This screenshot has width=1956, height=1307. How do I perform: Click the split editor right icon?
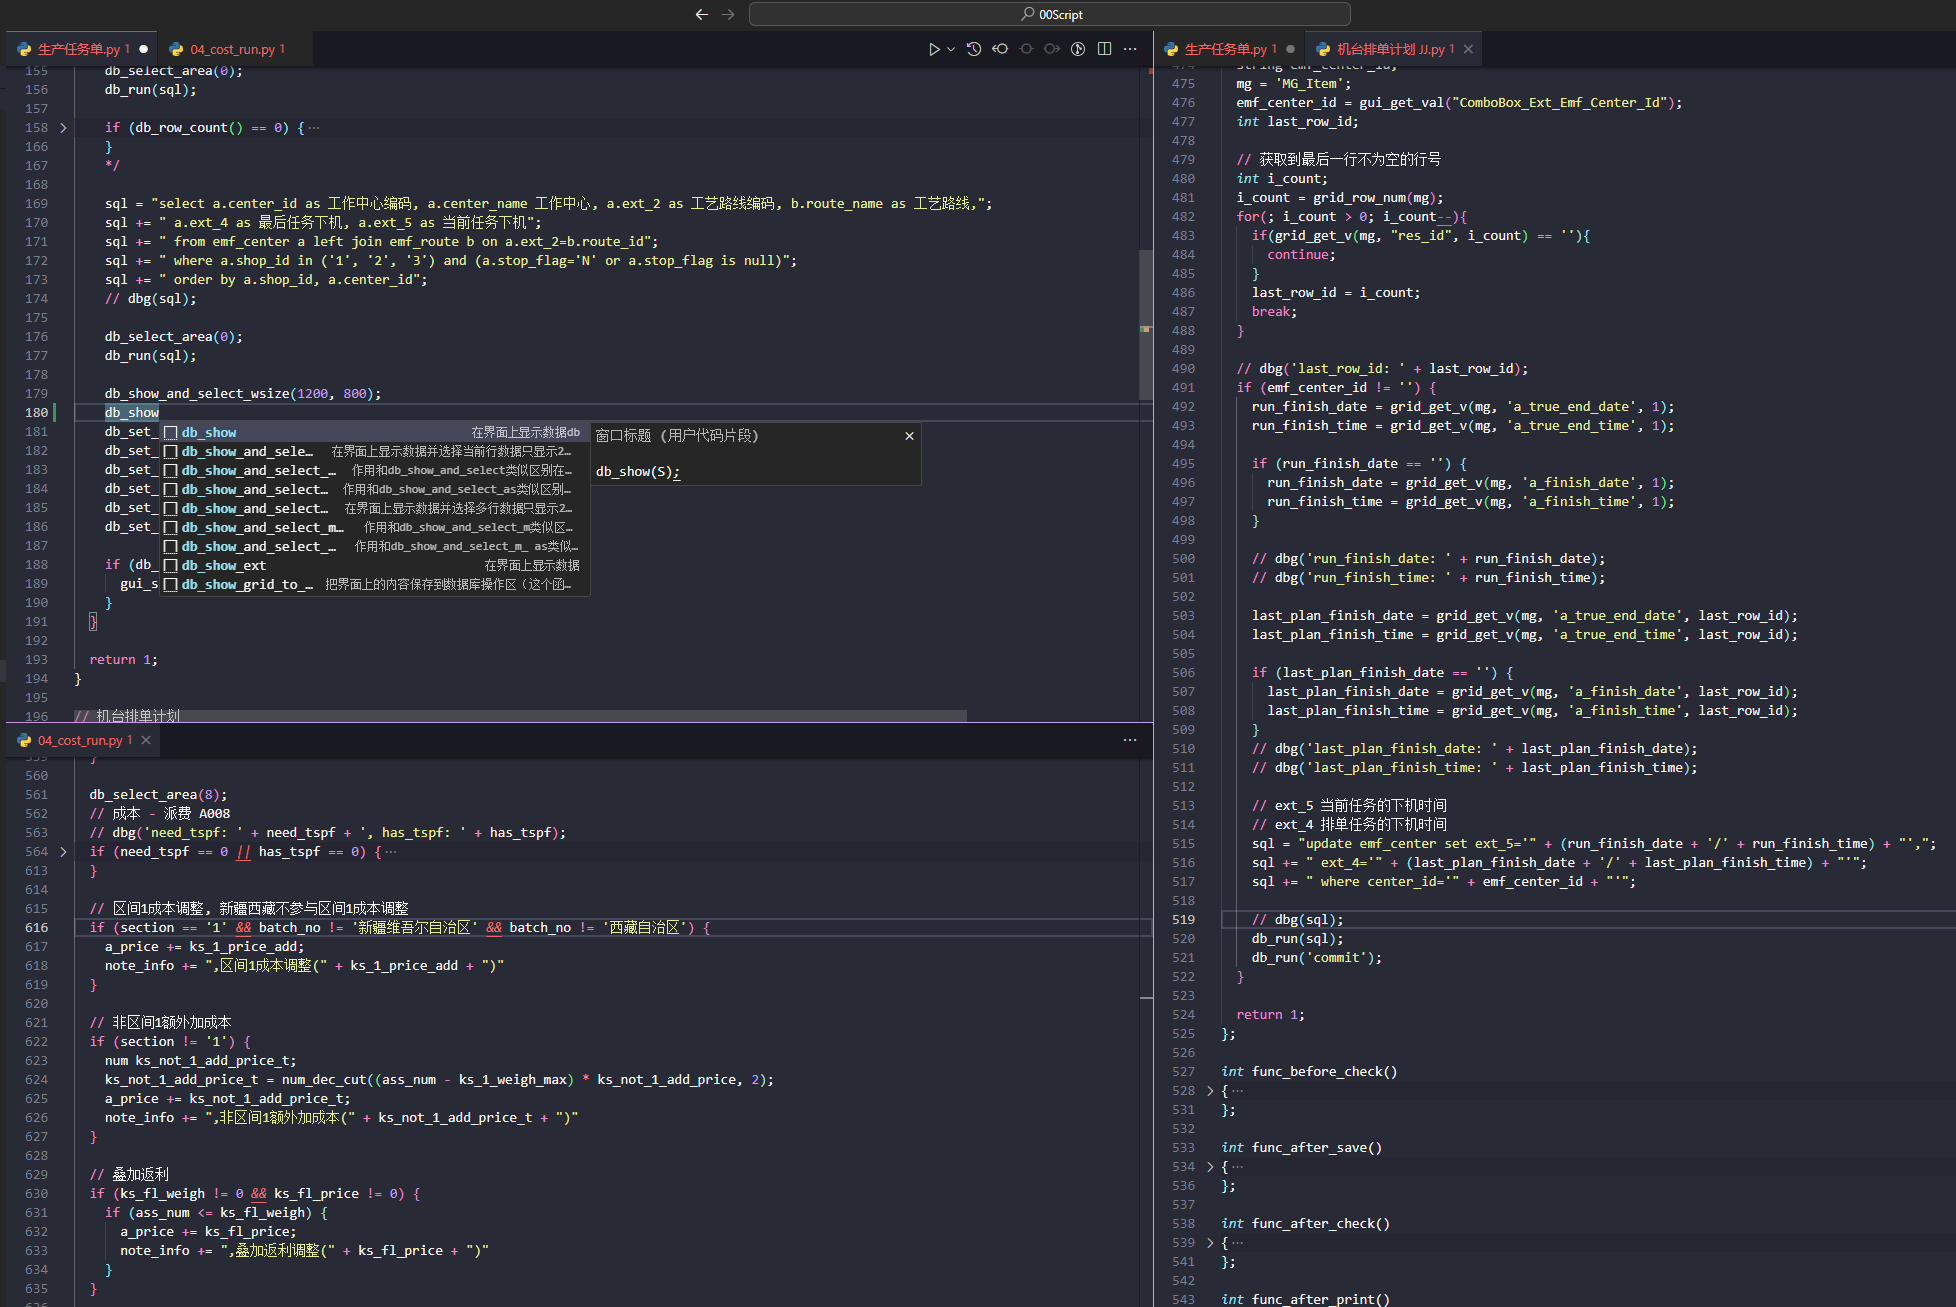(x=1104, y=49)
